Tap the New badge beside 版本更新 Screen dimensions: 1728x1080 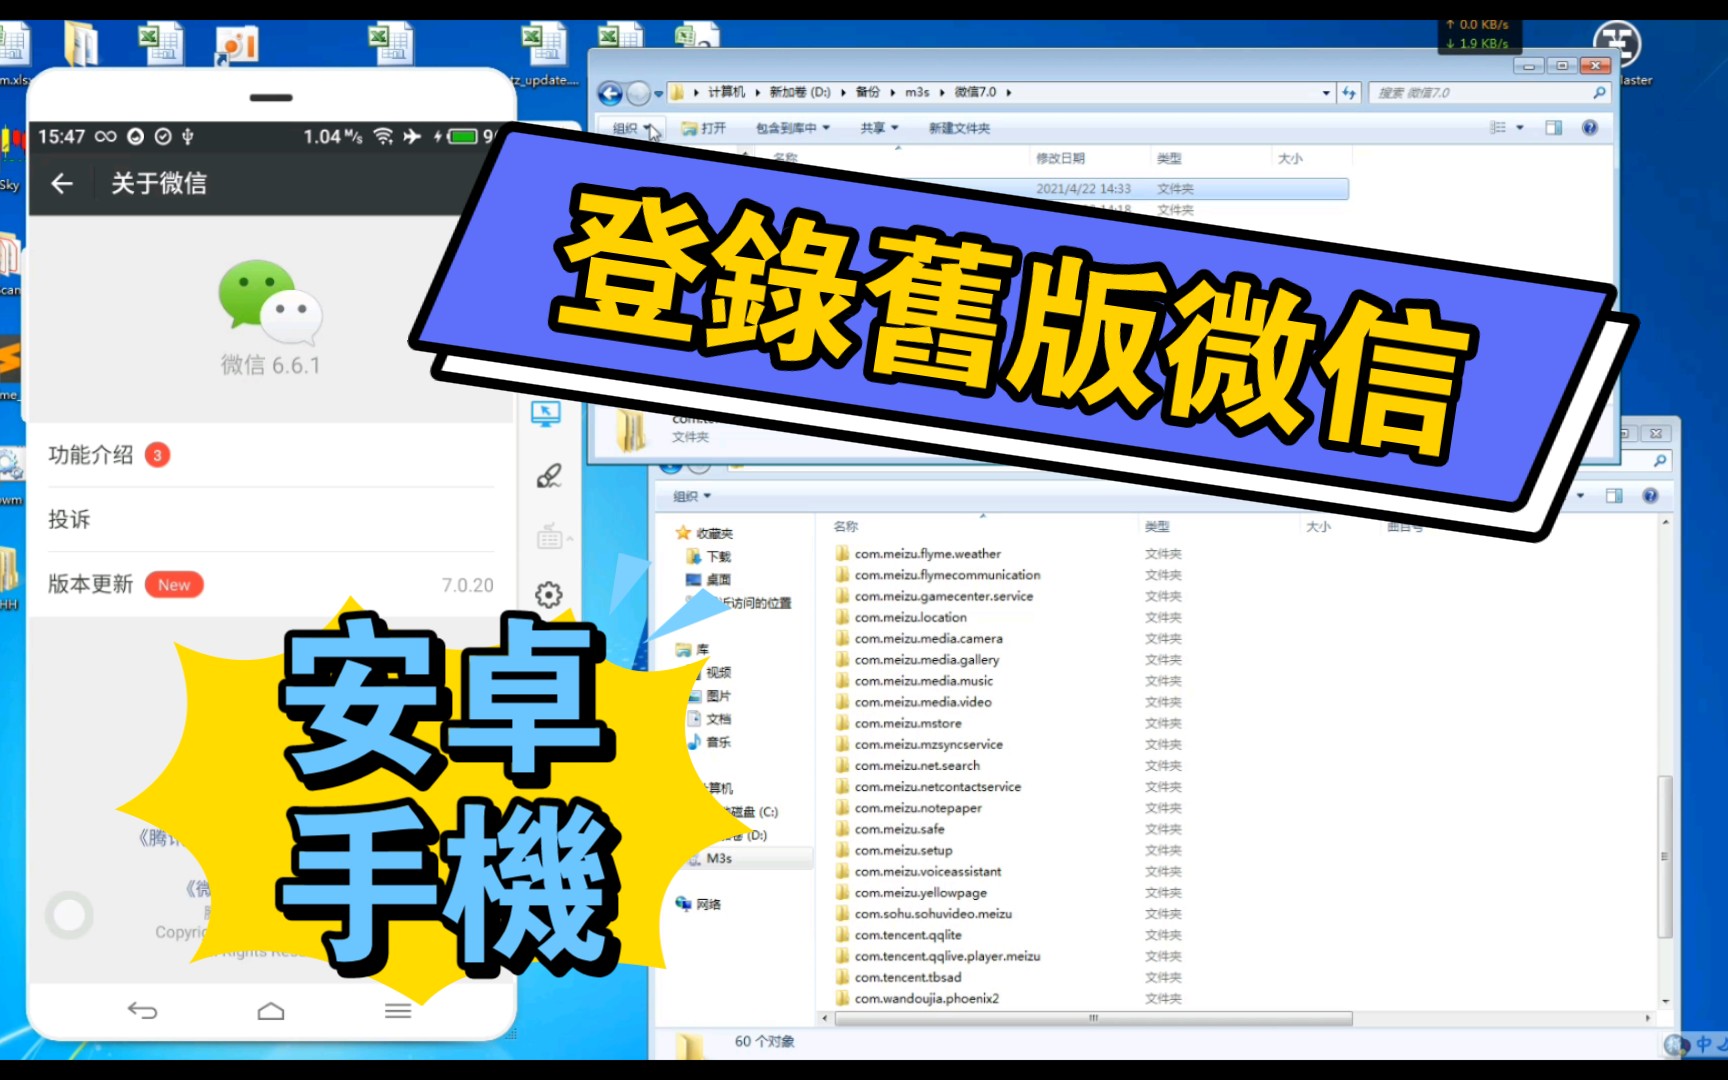tap(174, 585)
